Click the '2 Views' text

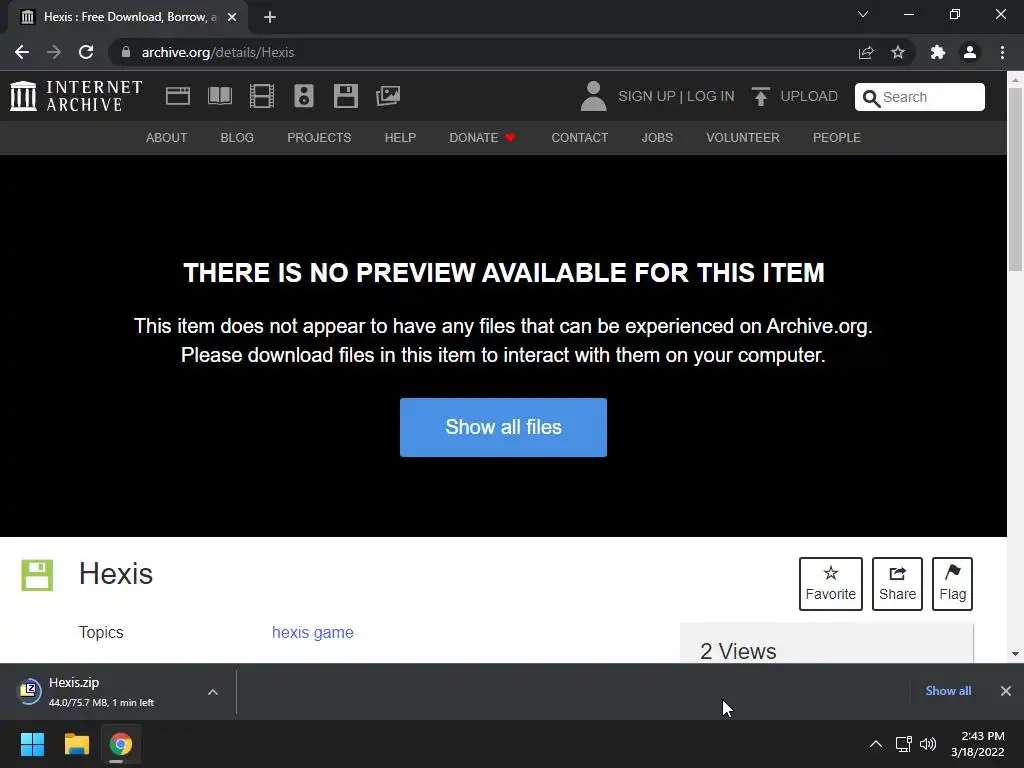click(x=738, y=651)
